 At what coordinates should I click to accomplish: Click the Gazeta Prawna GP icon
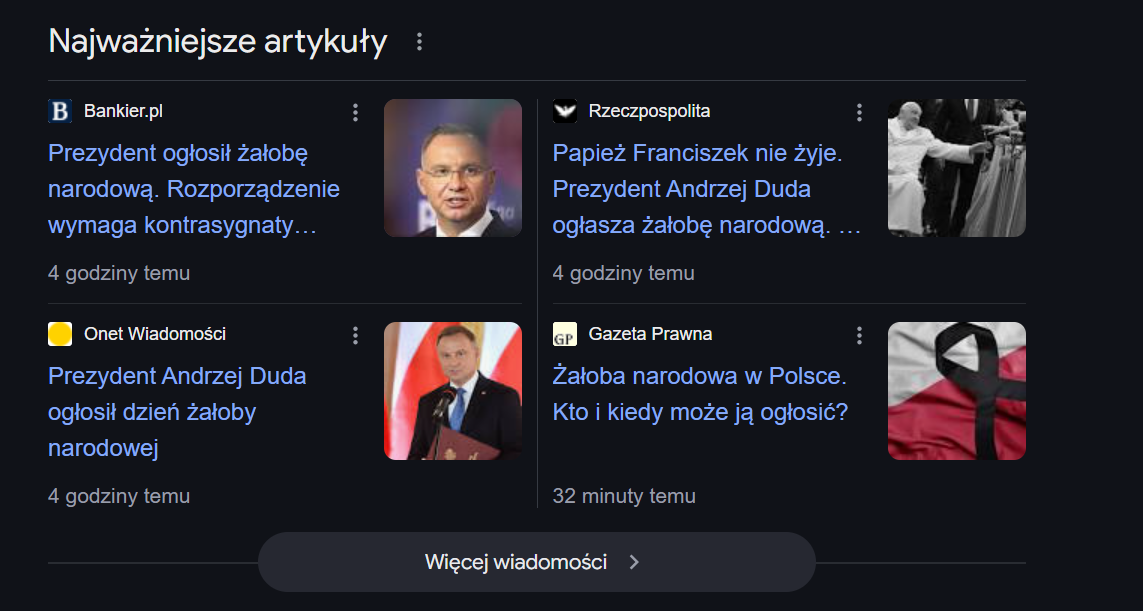click(565, 334)
